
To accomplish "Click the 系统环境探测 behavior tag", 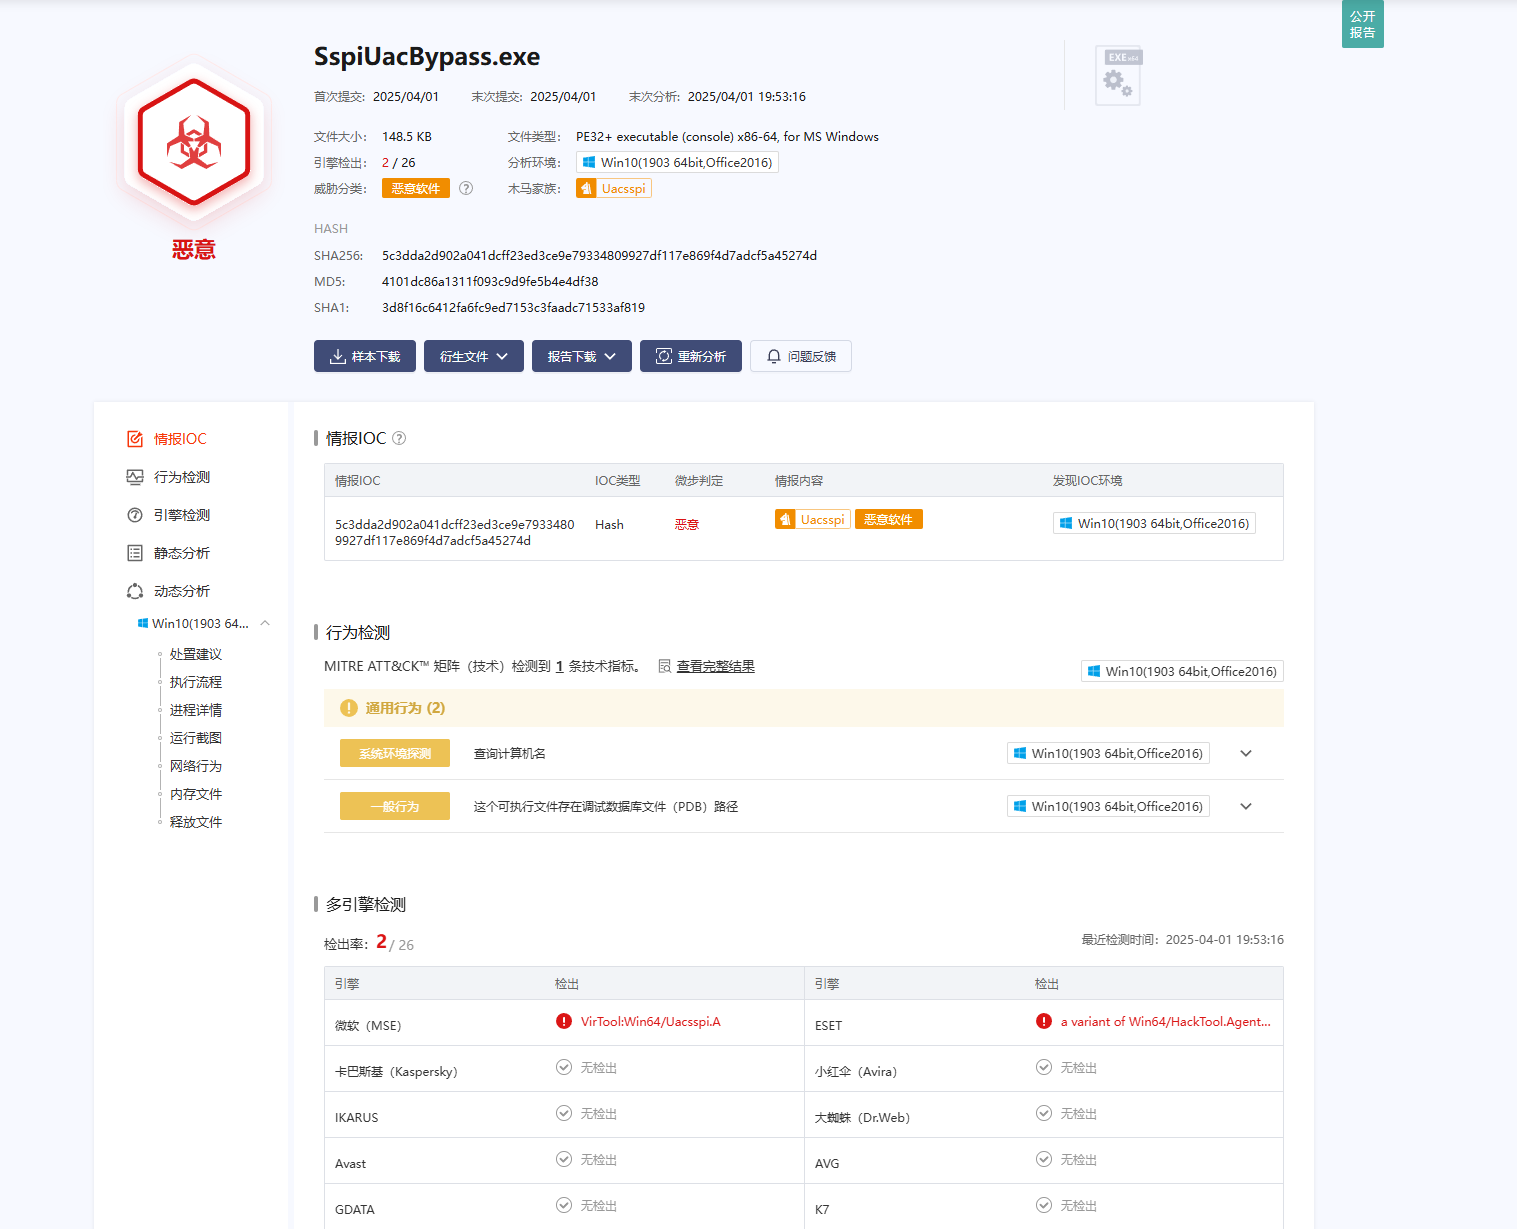I will click(x=395, y=753).
